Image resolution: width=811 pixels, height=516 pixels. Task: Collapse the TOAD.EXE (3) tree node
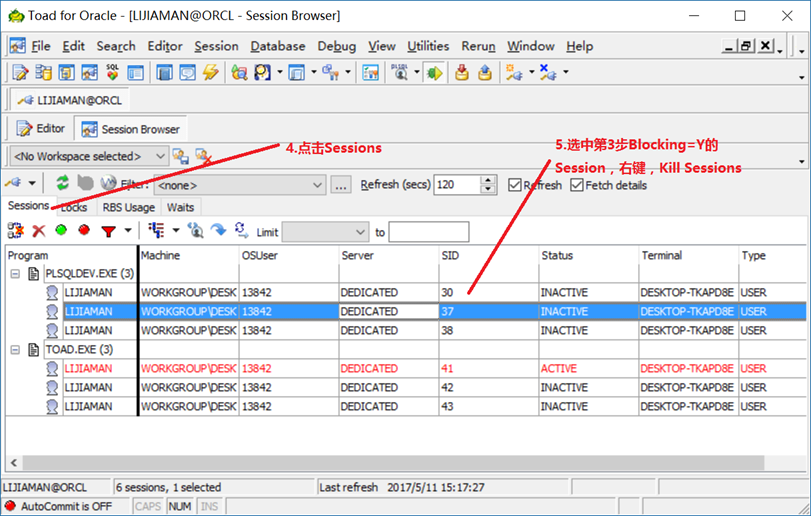[15, 350]
